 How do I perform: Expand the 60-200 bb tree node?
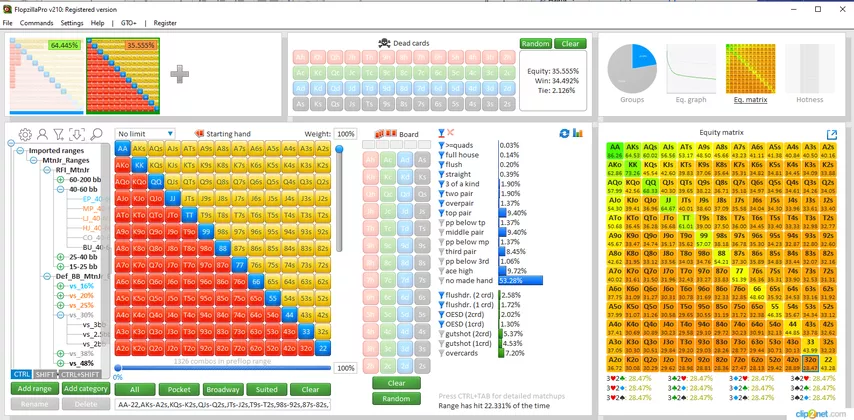point(61,180)
